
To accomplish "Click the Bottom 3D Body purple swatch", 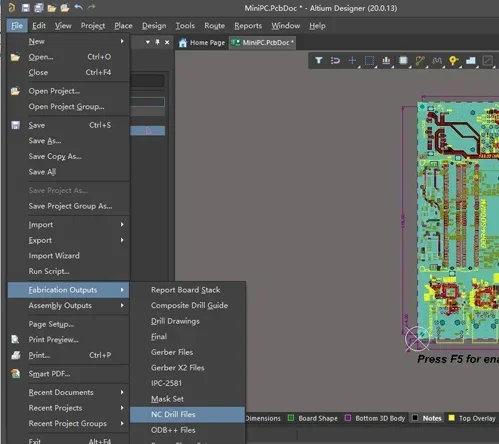I will 348,418.
